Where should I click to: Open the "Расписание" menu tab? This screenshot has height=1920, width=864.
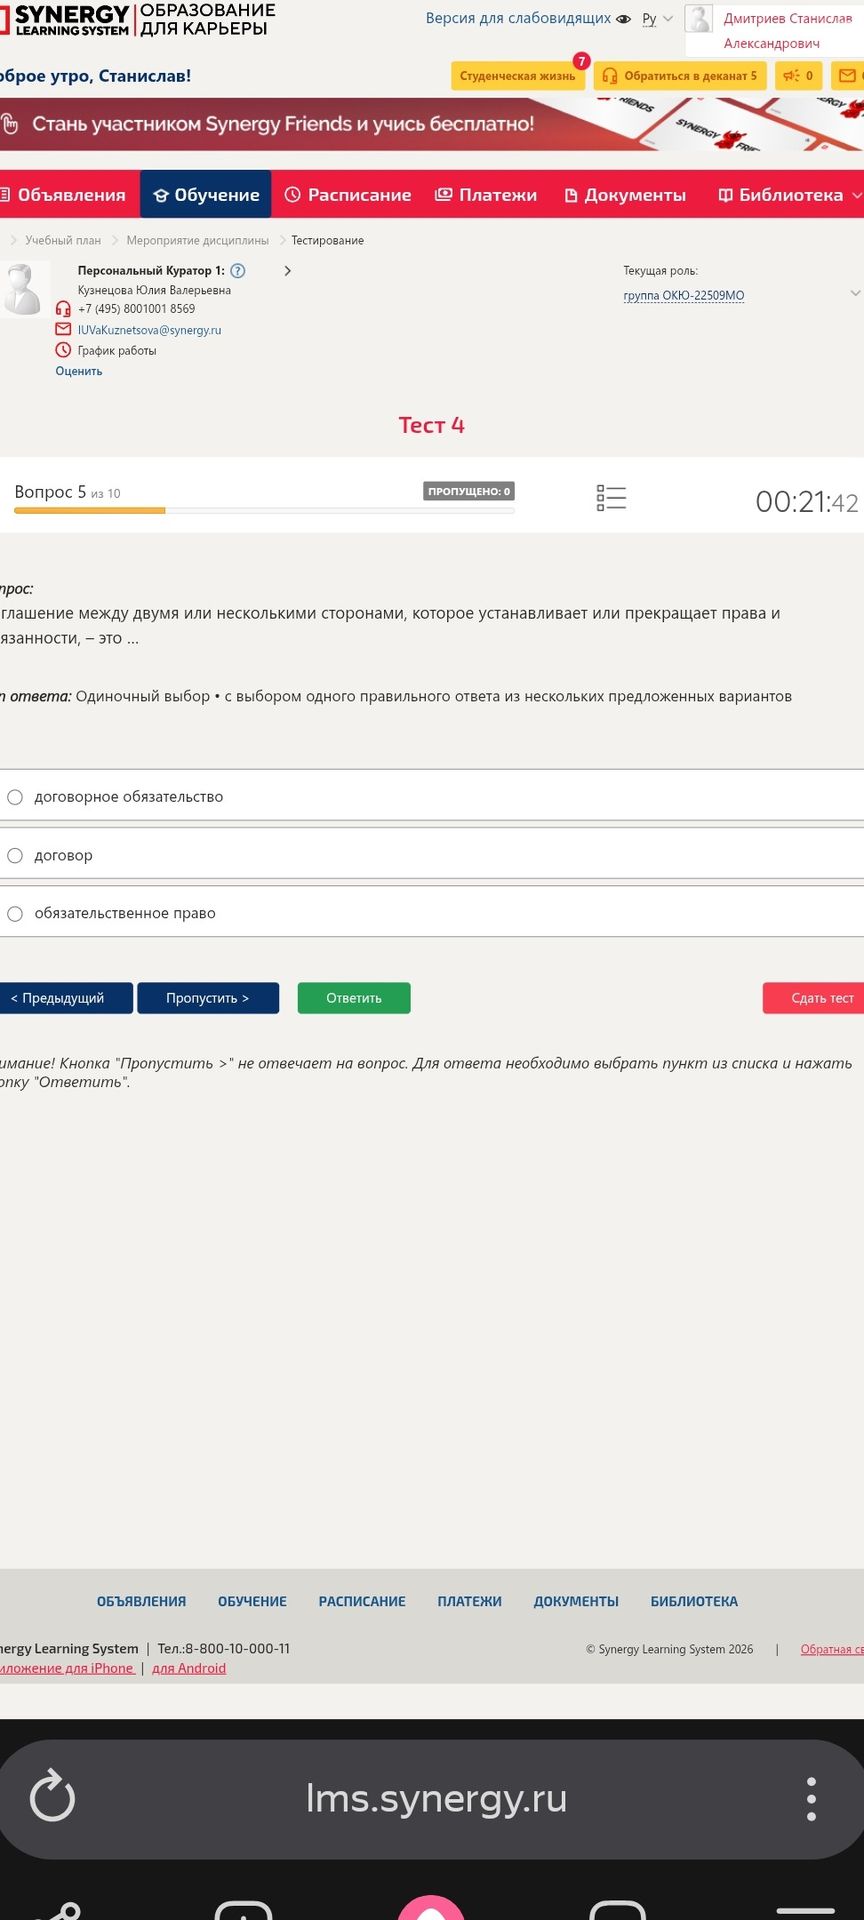(x=348, y=195)
